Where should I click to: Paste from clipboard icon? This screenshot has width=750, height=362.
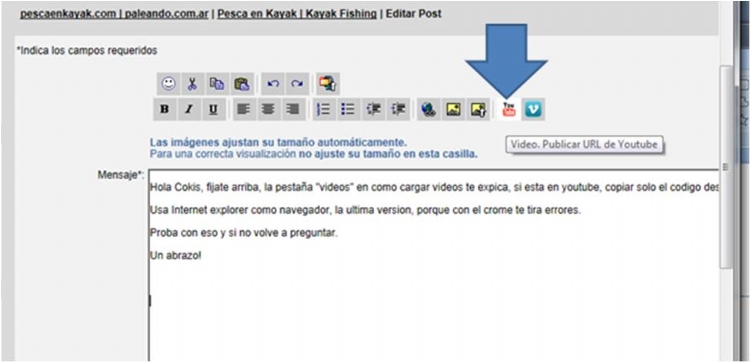(242, 84)
